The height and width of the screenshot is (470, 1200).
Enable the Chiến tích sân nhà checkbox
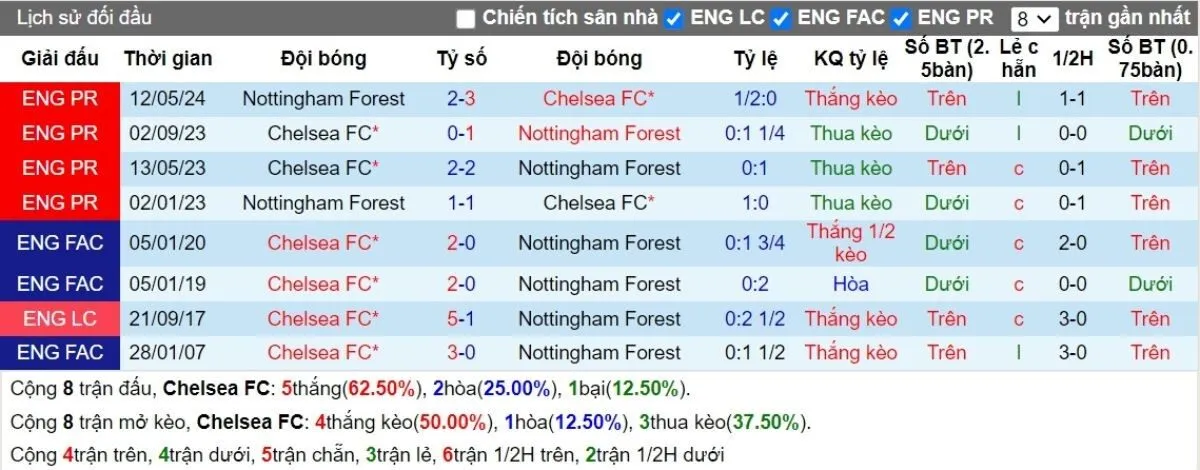(x=466, y=19)
